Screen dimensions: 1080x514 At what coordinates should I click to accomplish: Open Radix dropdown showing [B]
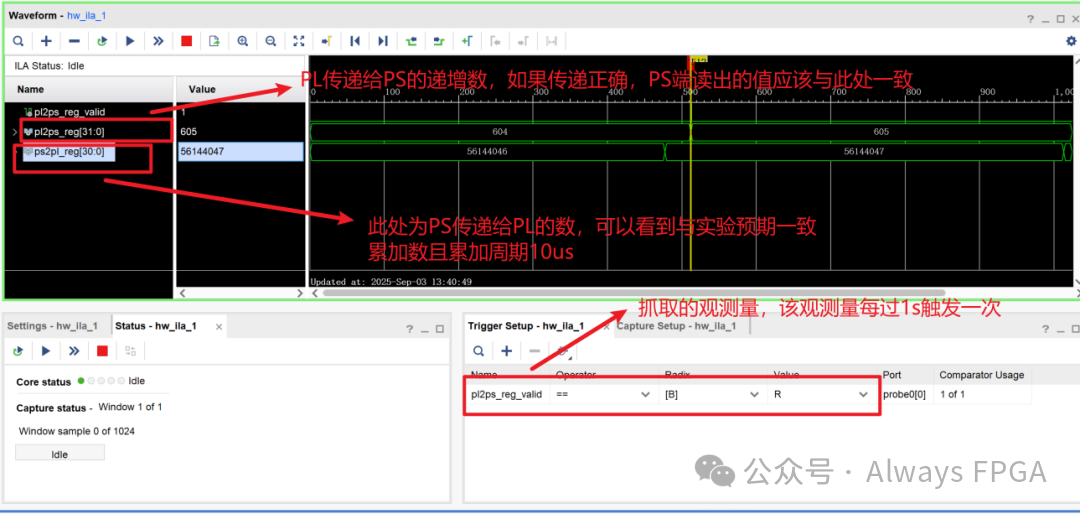(x=754, y=395)
